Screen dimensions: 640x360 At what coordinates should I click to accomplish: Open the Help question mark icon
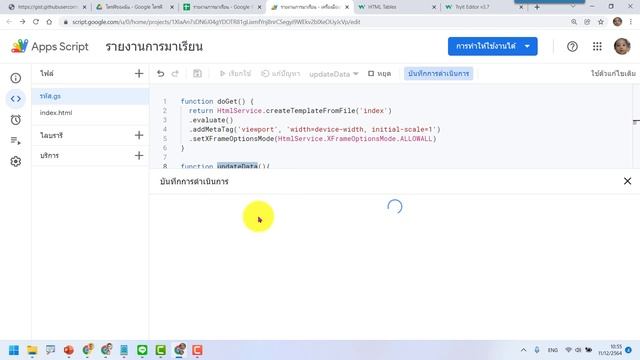pyautogui.click(x=572, y=47)
